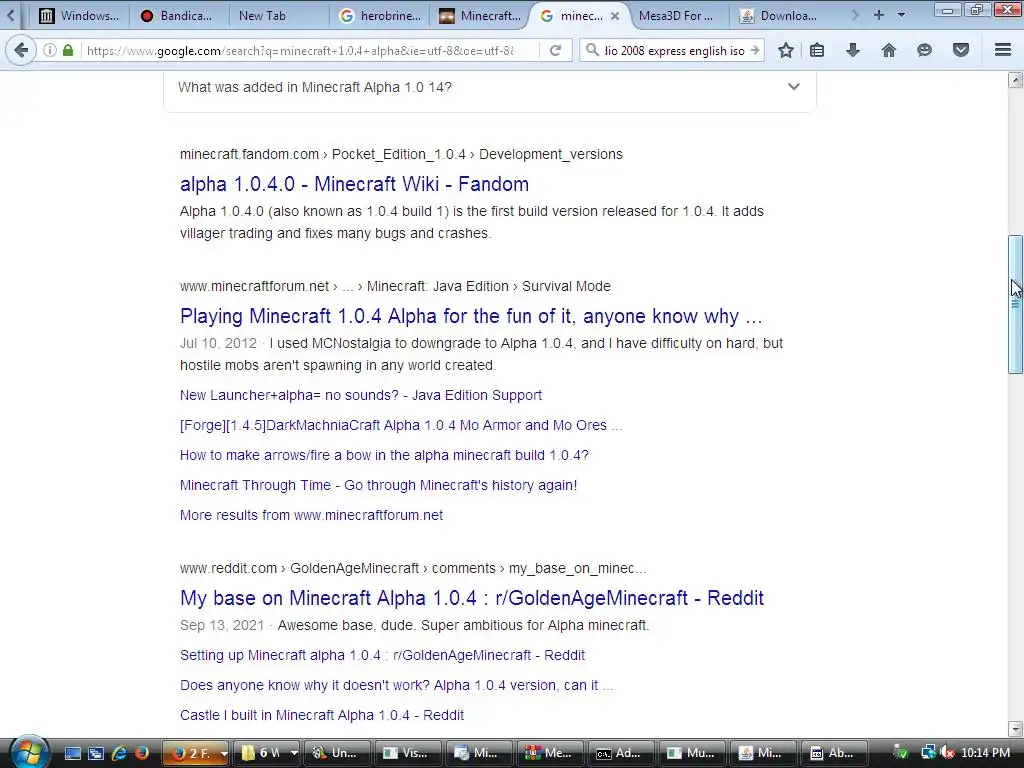This screenshot has width=1024, height=768.
Task: Open the tray volume muted icon
Action: [946, 753]
